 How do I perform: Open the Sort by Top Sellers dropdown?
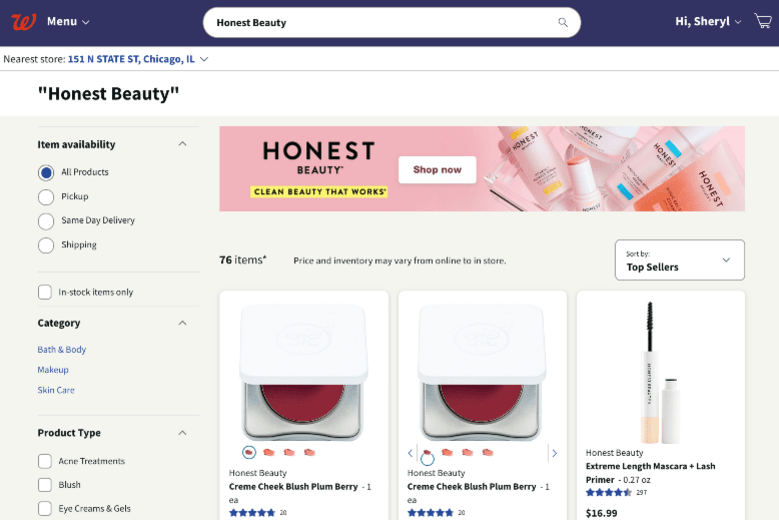[x=680, y=260]
